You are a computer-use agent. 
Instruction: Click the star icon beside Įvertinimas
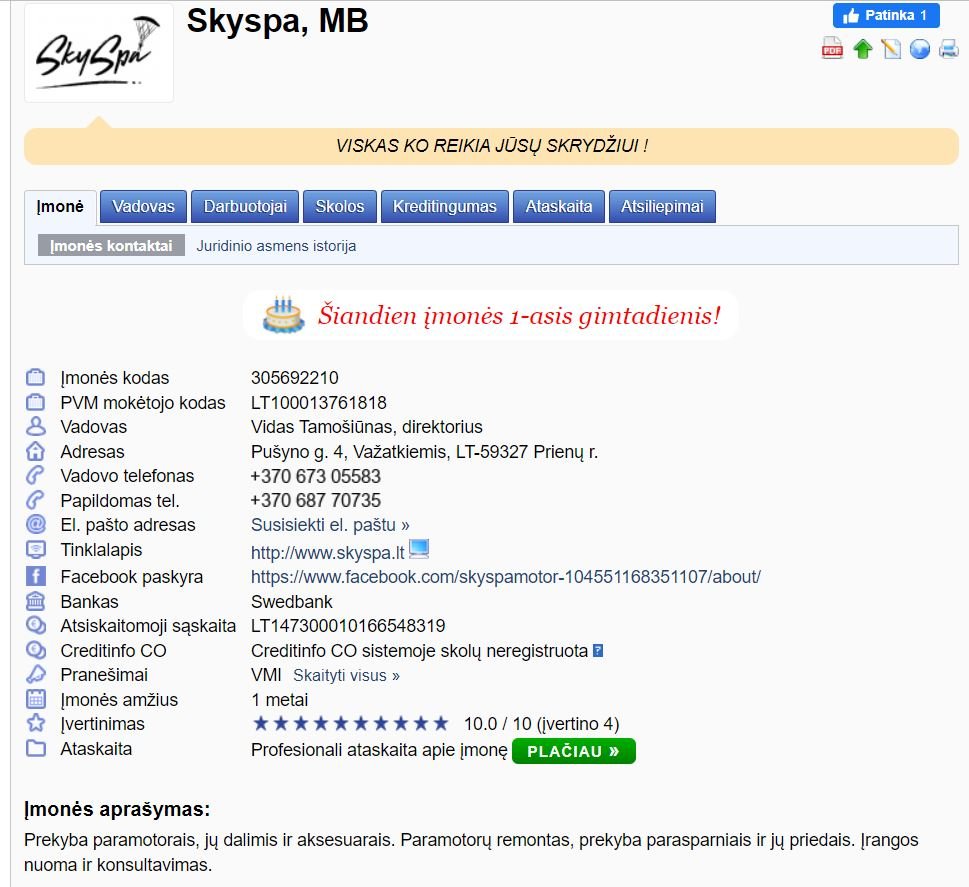[x=36, y=723]
